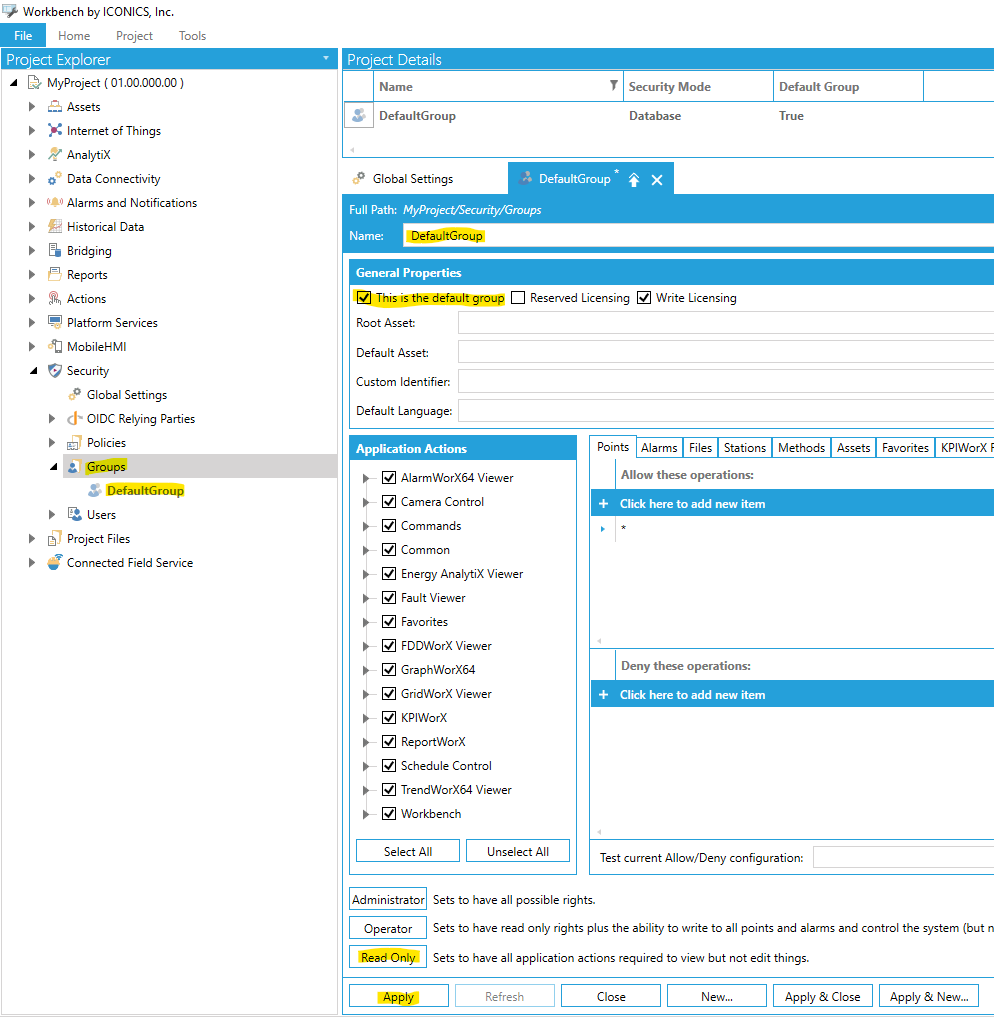The image size is (994, 1017).
Task: Click 'Click here to add new item' under Allow
Action: coord(692,504)
